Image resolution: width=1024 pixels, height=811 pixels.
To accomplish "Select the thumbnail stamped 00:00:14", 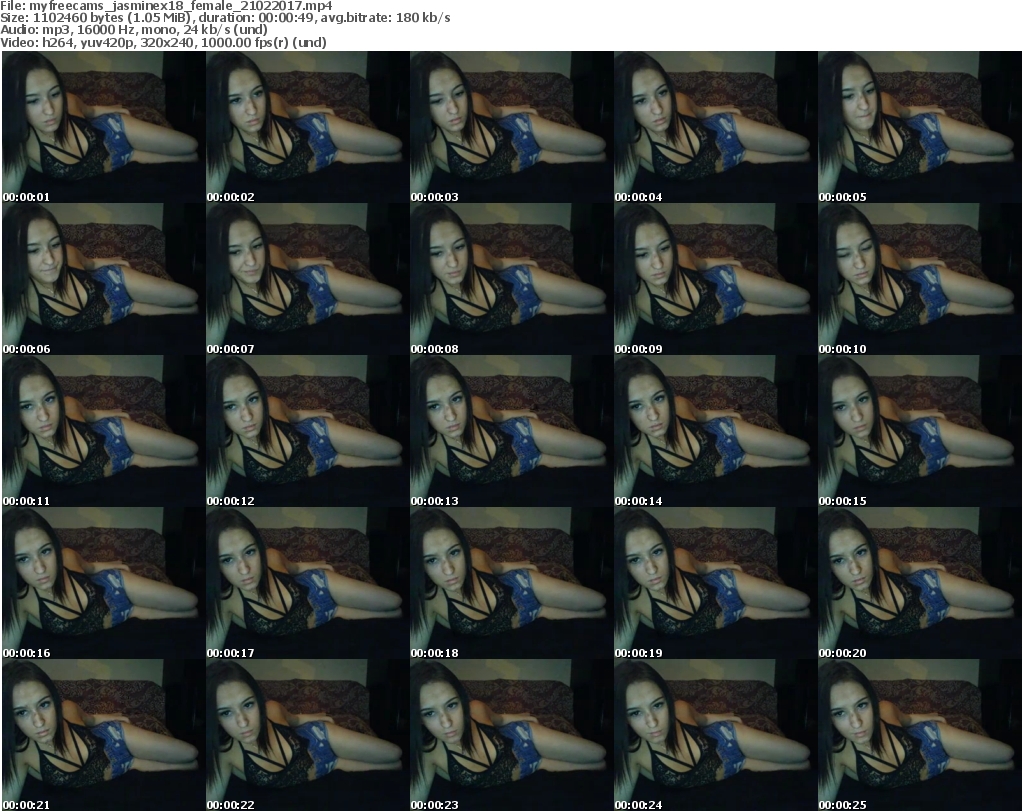I will [x=716, y=432].
